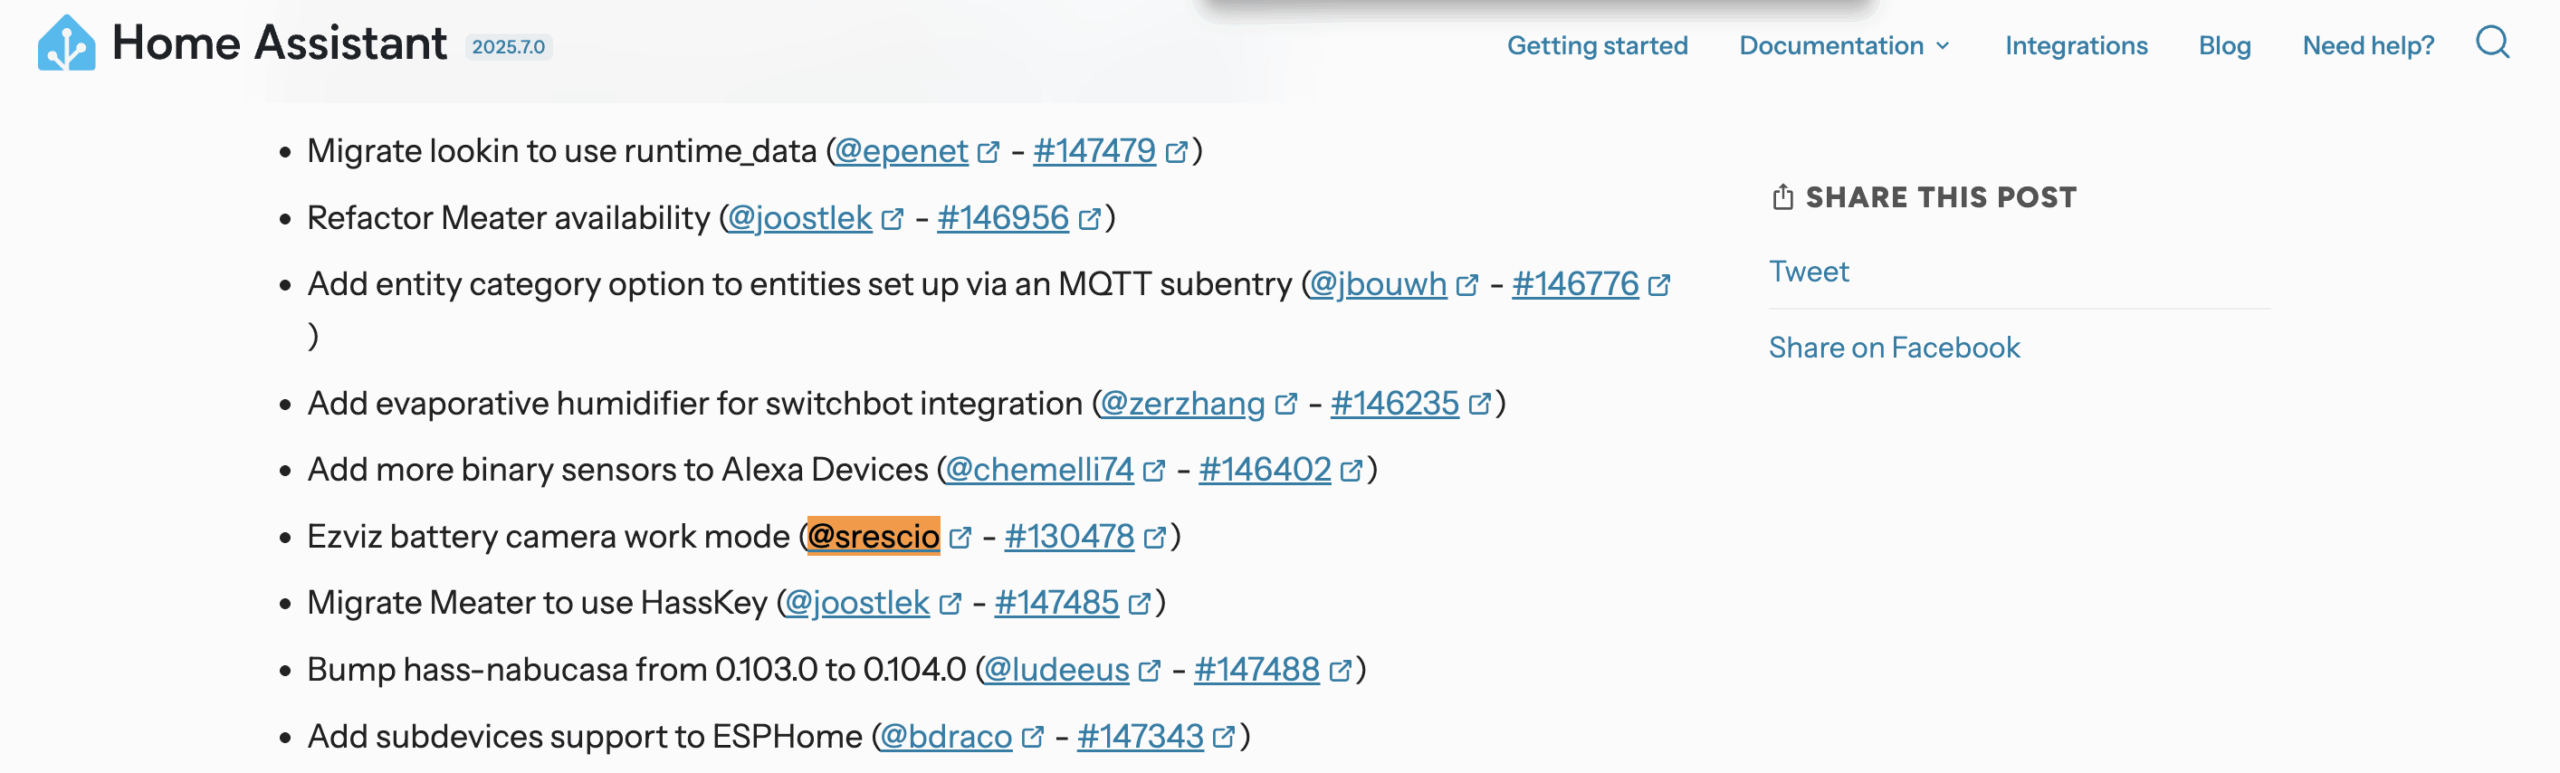
Task: Click external link icon after @zerzhang
Action: click(1286, 405)
